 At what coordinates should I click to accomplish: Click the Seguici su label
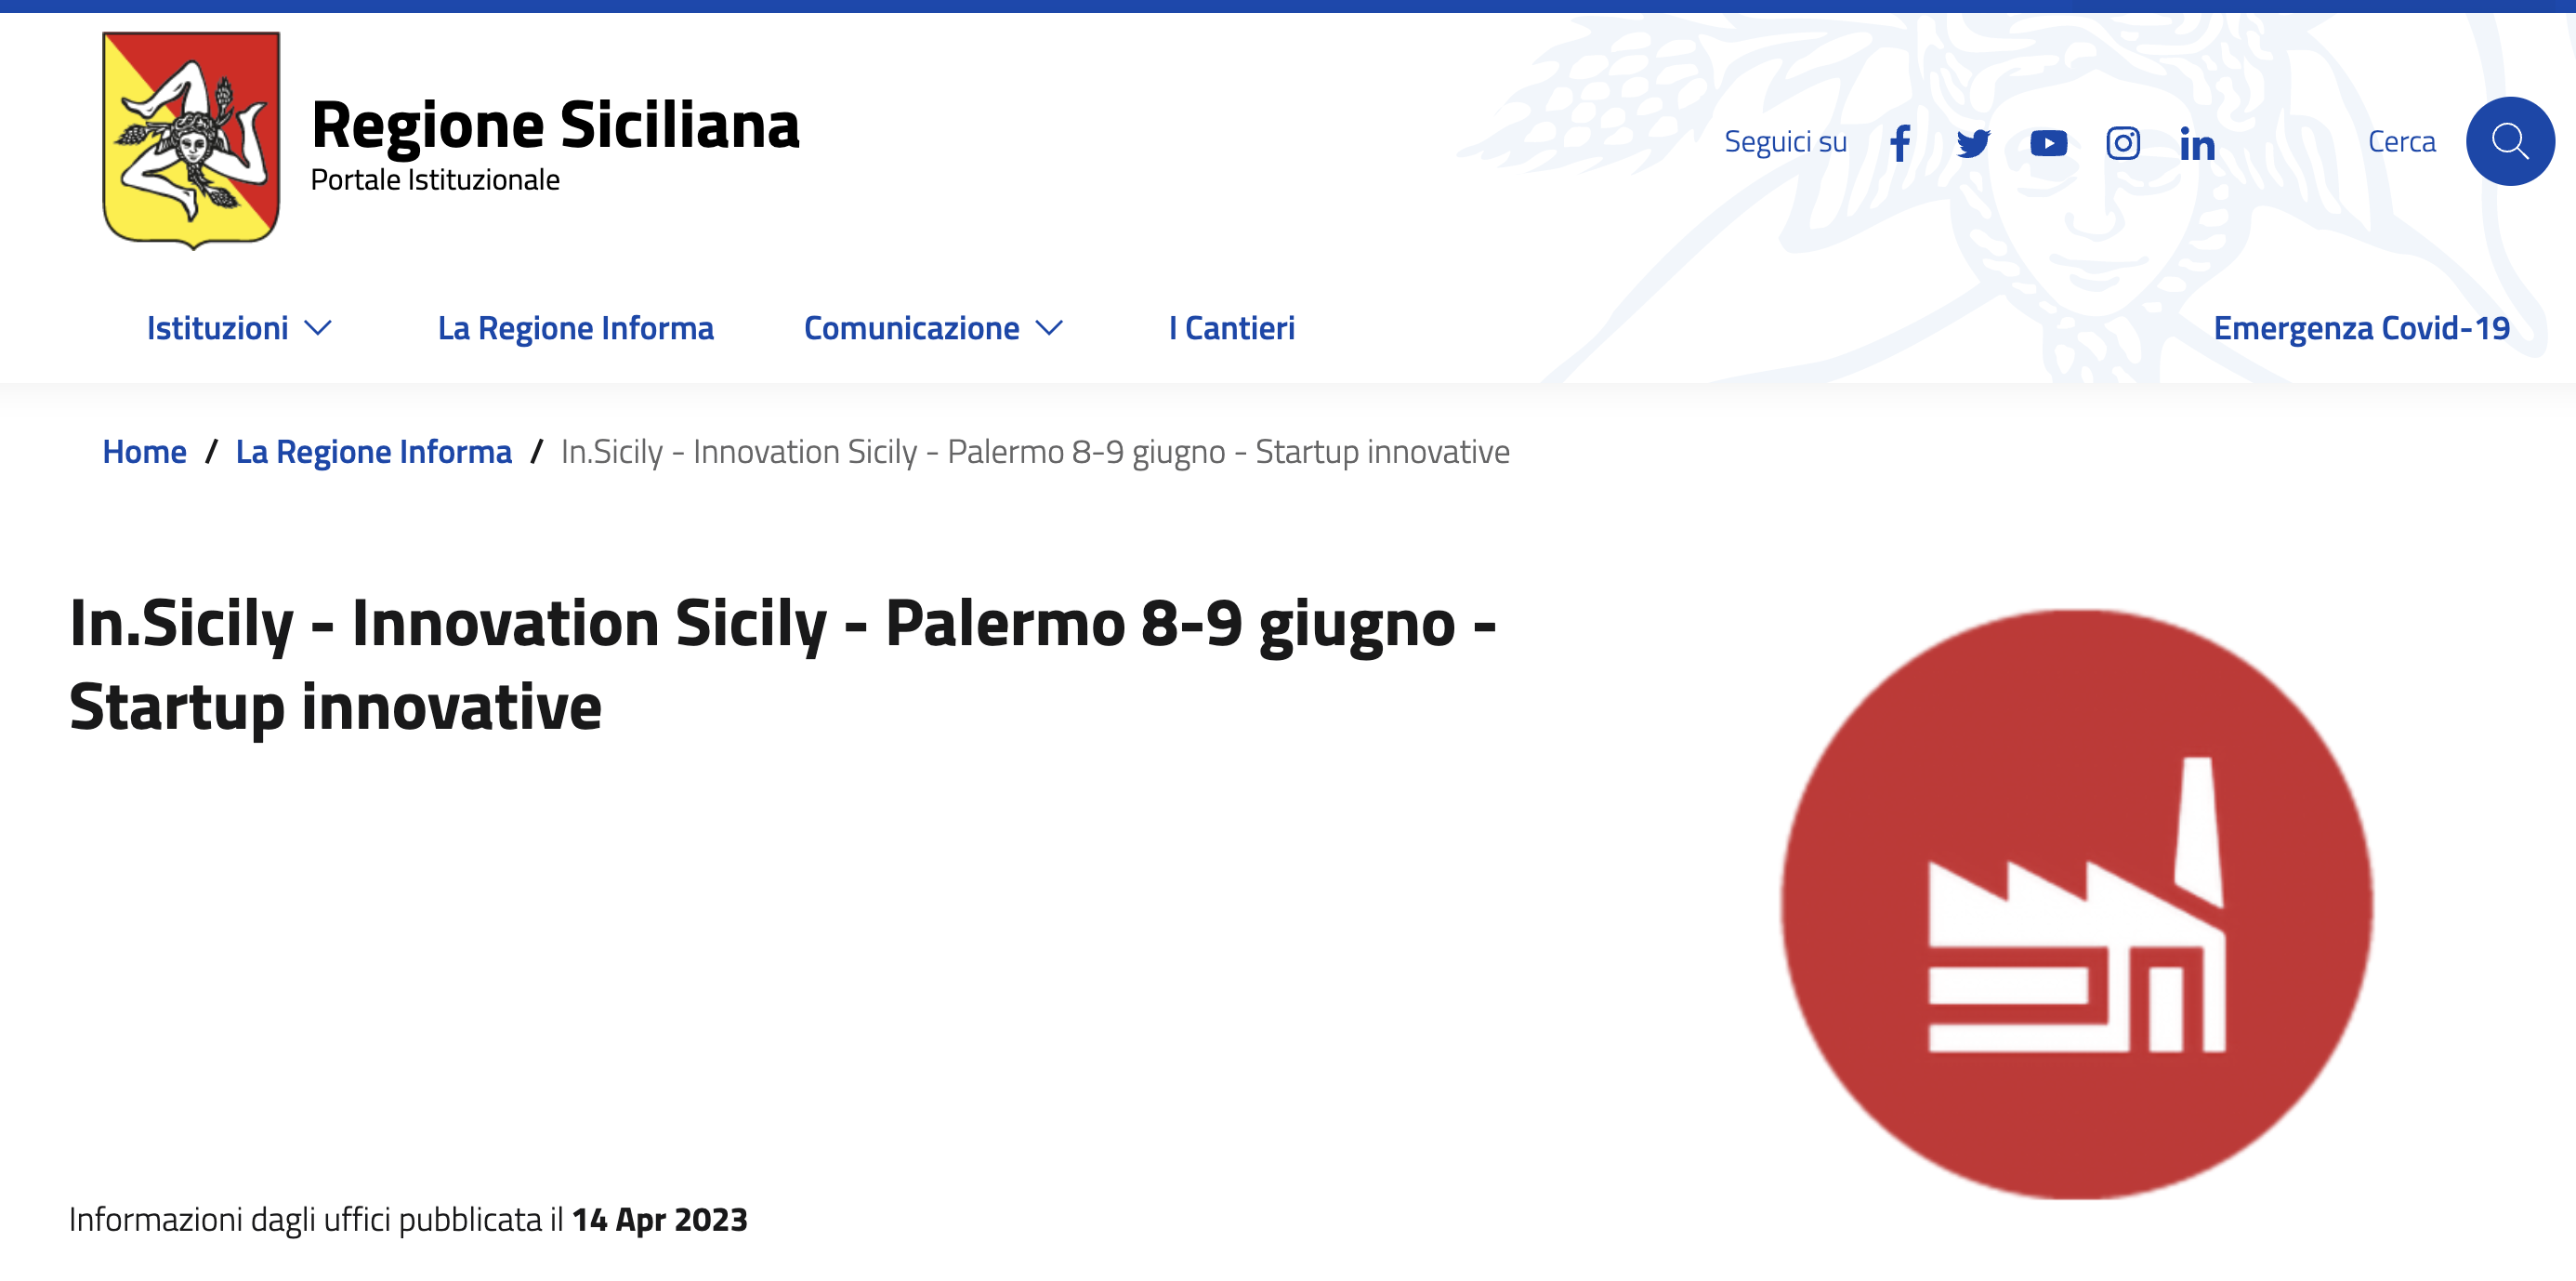1786,141
